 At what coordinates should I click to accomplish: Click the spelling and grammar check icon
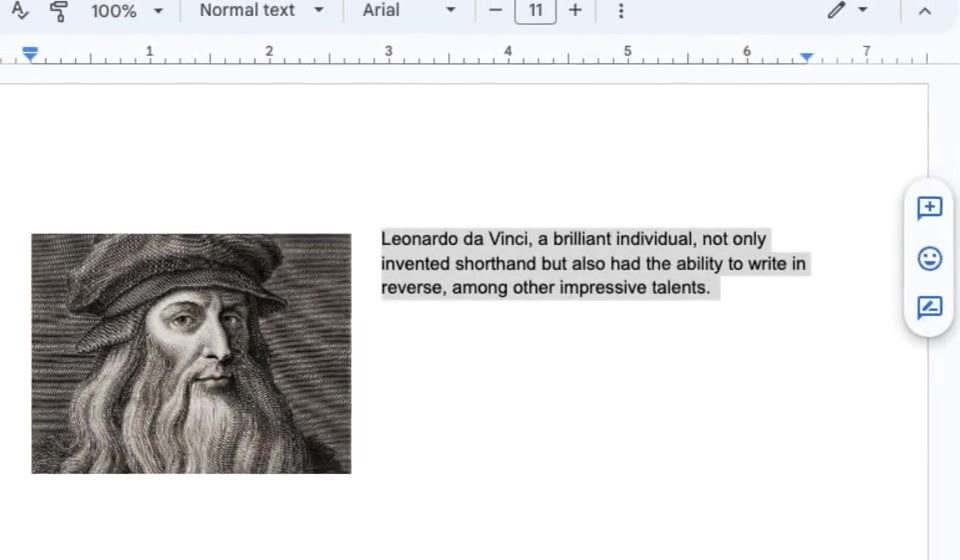pyautogui.click(x=19, y=10)
